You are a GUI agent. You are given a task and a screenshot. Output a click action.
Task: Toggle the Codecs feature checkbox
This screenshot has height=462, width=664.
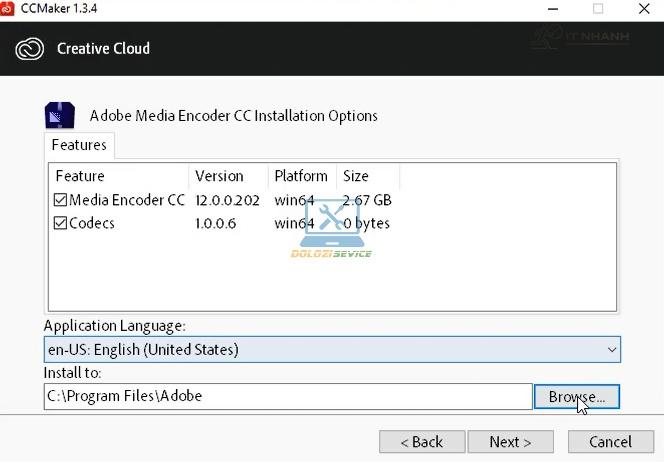tap(60, 223)
